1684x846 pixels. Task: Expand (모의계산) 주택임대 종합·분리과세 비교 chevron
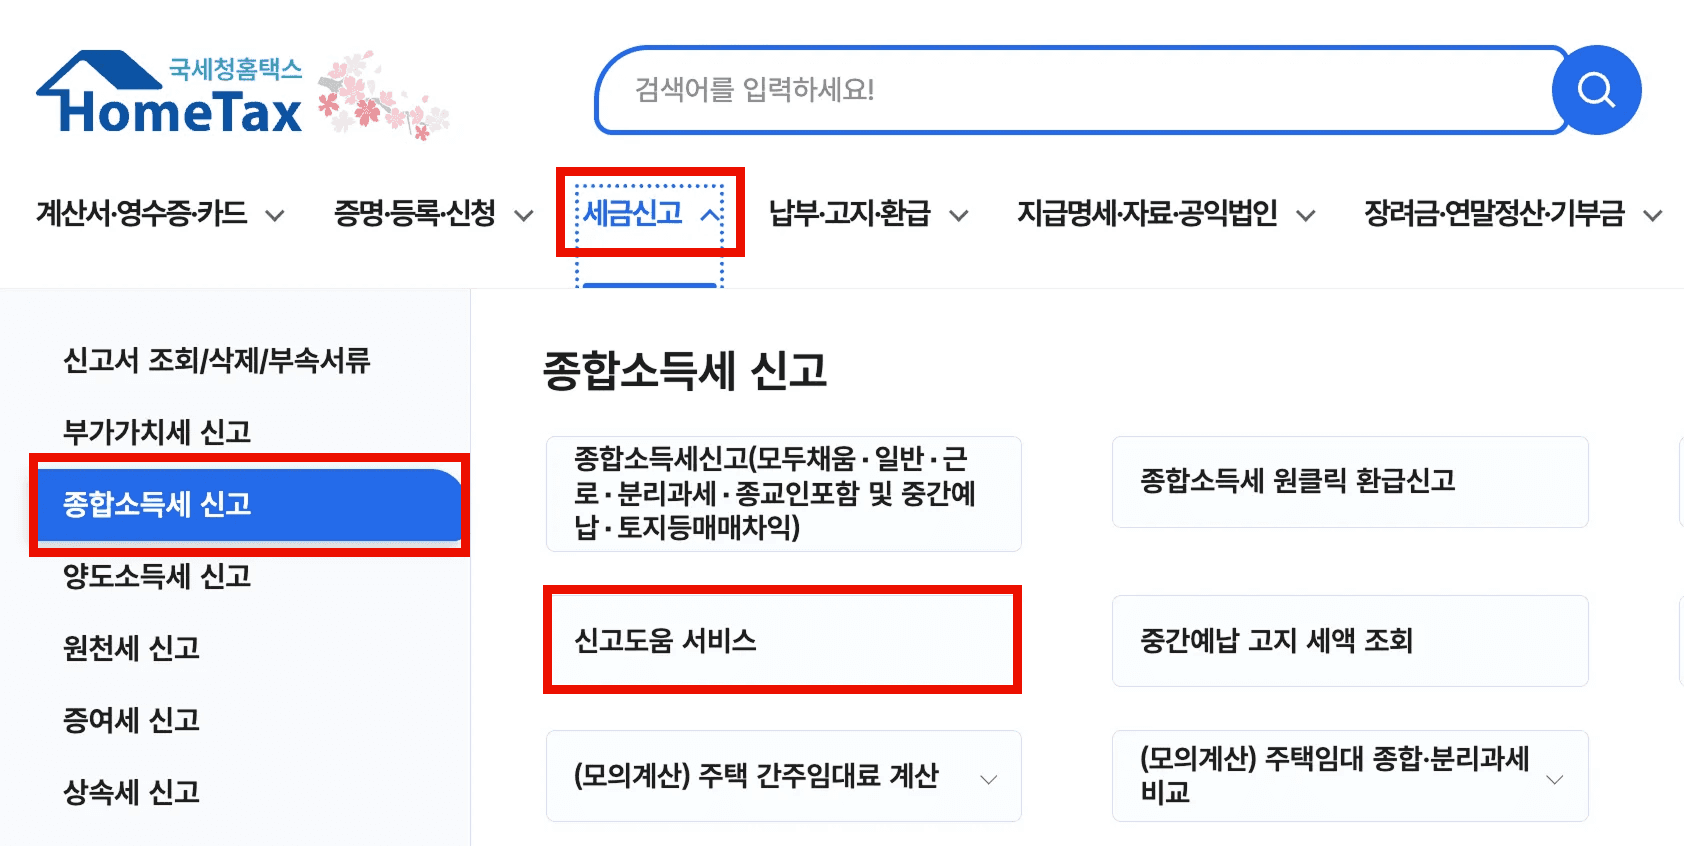pyautogui.click(x=1554, y=779)
